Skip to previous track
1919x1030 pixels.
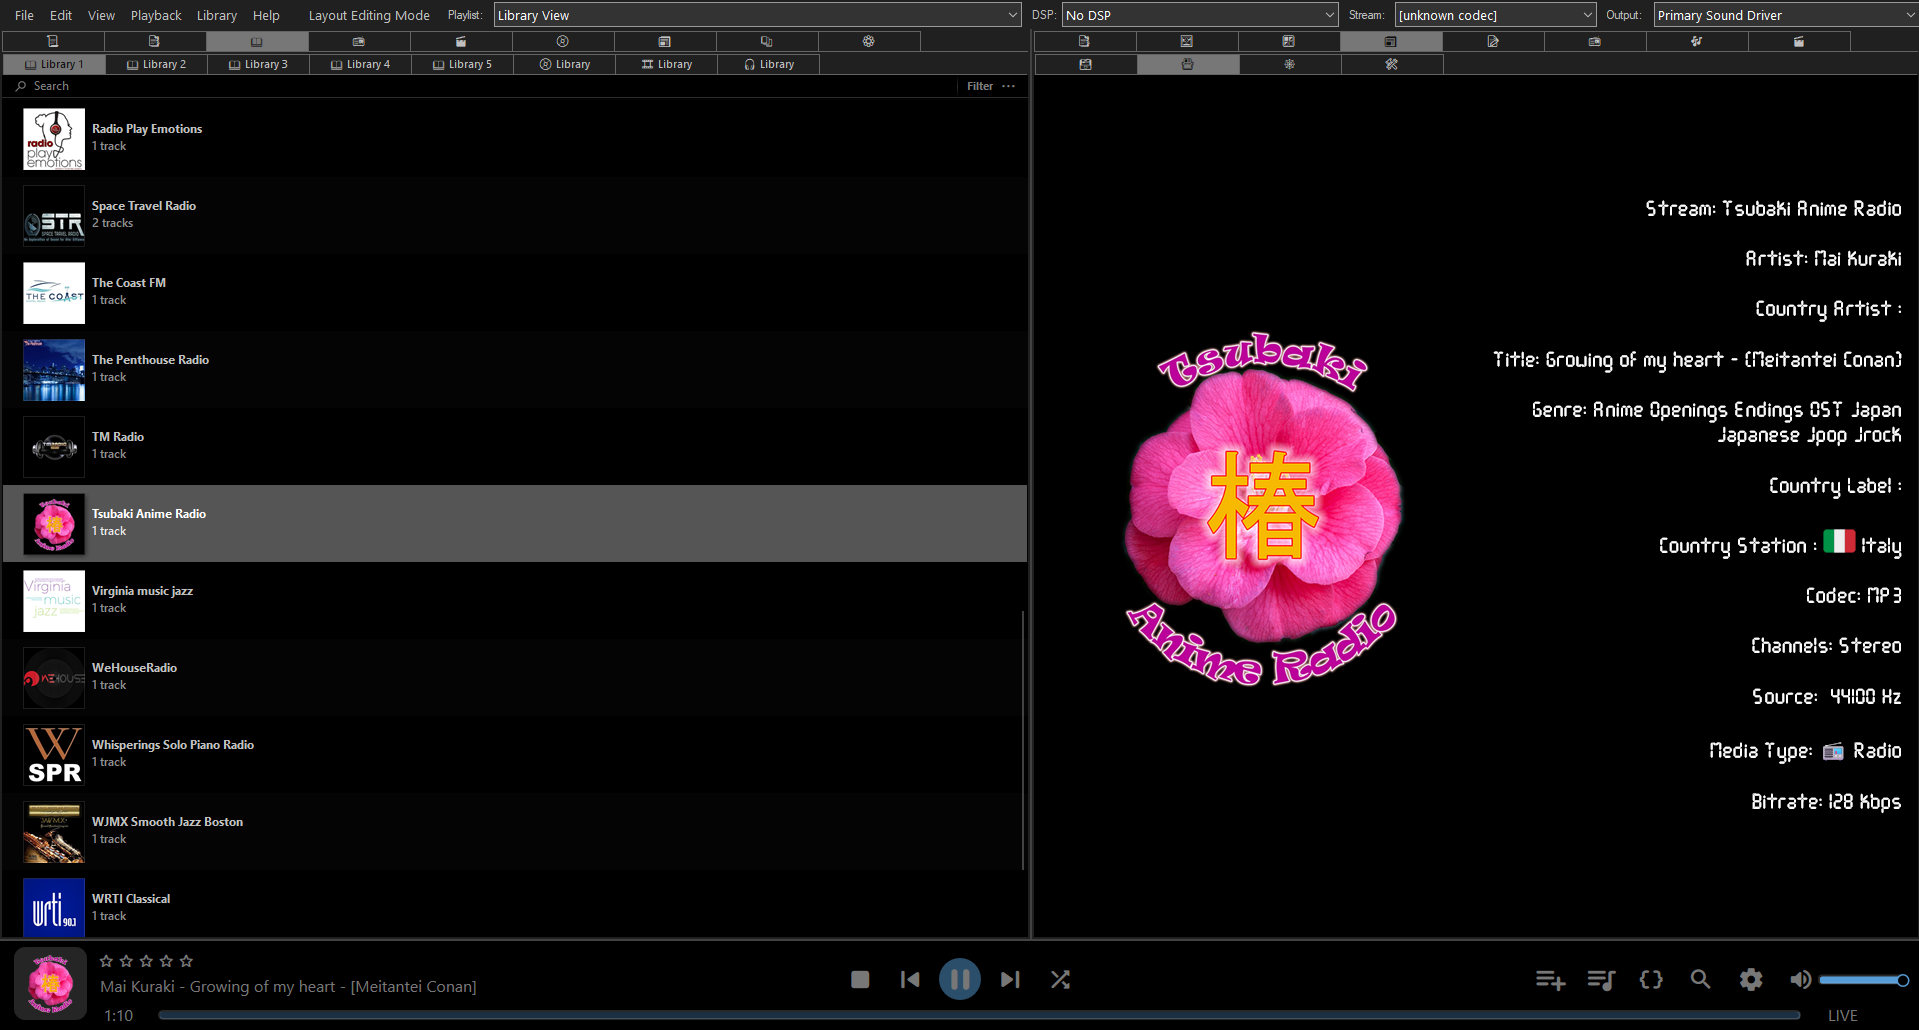pos(910,979)
